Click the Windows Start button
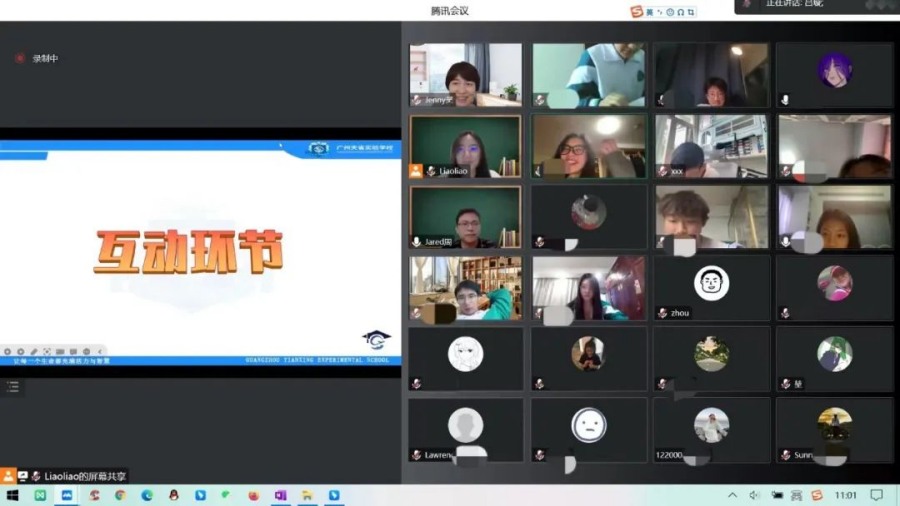 (12, 495)
